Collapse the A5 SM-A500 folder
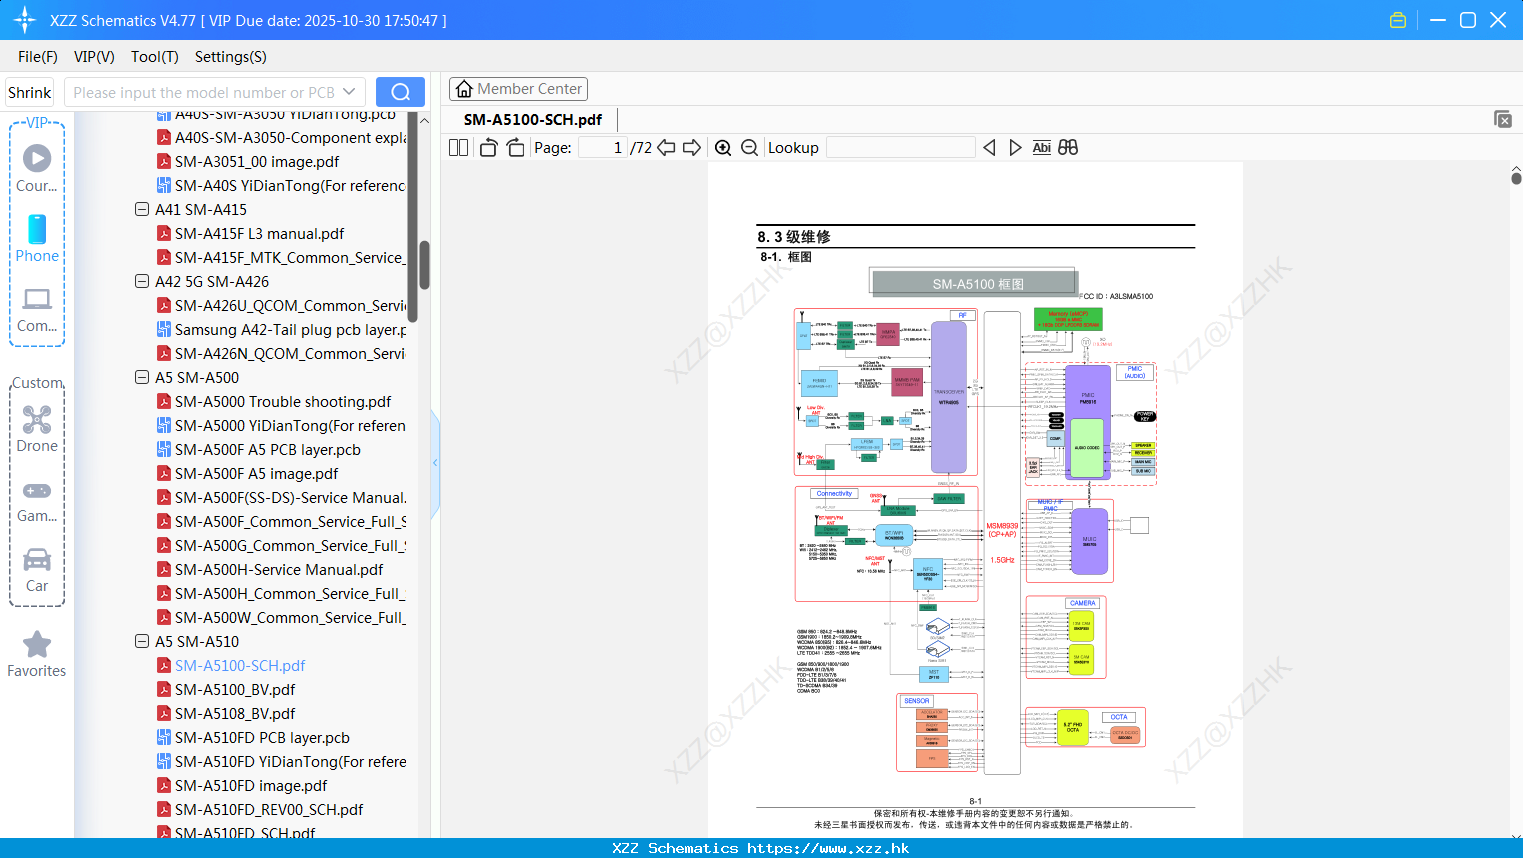Viewport: 1523px width, 858px height. click(142, 377)
